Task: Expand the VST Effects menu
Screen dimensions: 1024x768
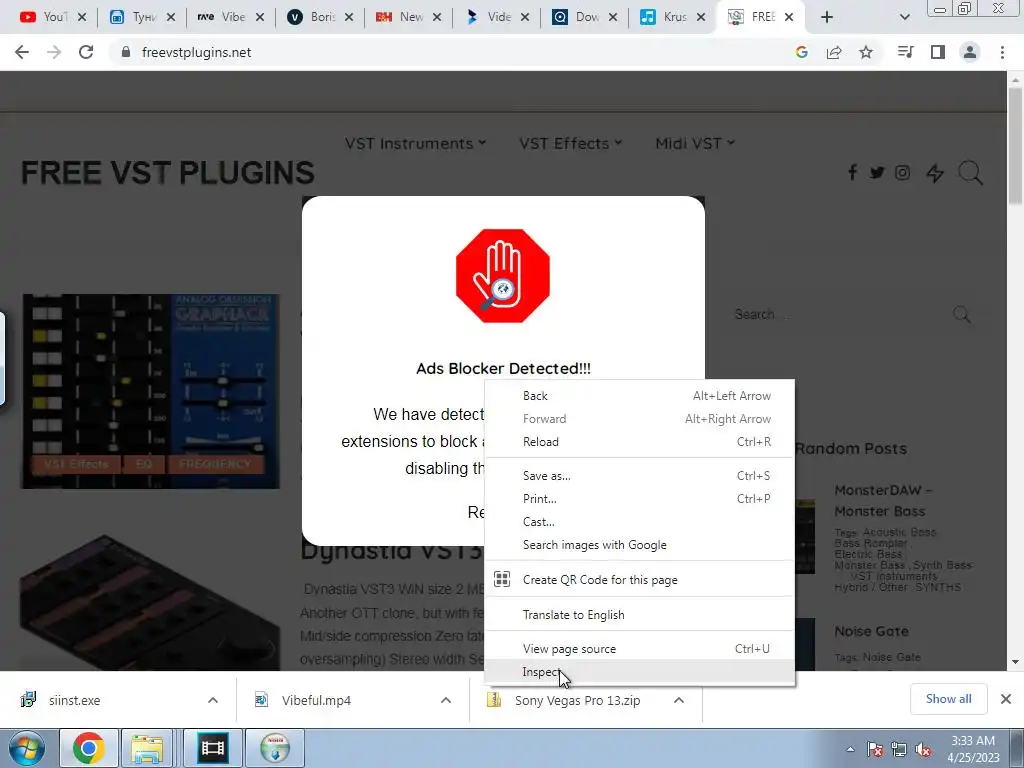Action: (x=570, y=143)
